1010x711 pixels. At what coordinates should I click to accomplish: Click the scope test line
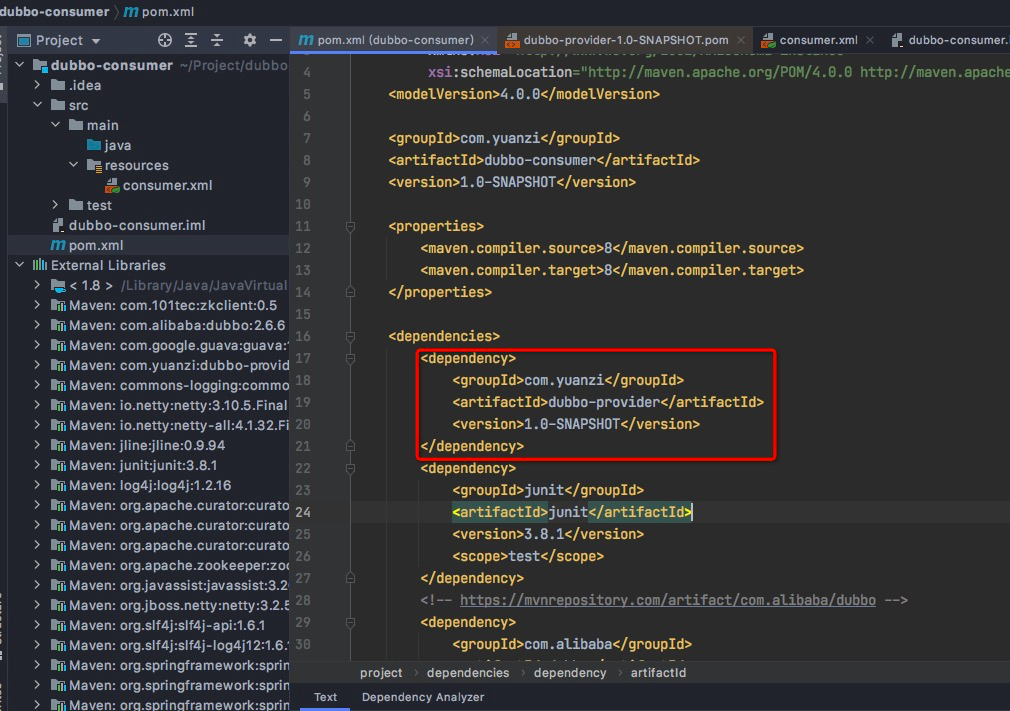click(528, 556)
